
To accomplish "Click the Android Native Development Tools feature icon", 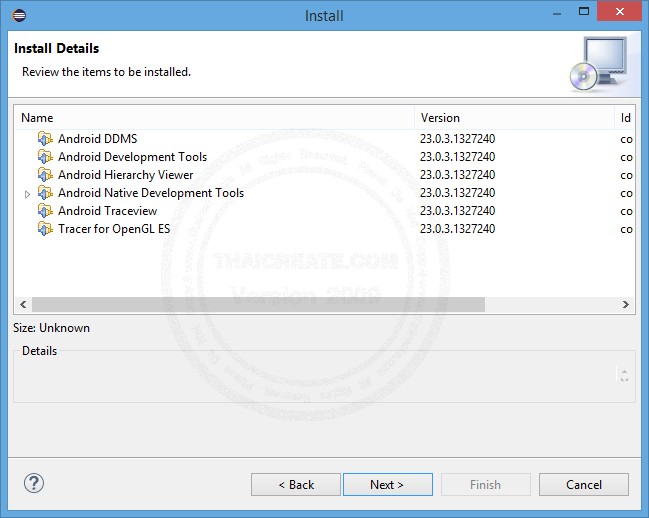I will 45,193.
